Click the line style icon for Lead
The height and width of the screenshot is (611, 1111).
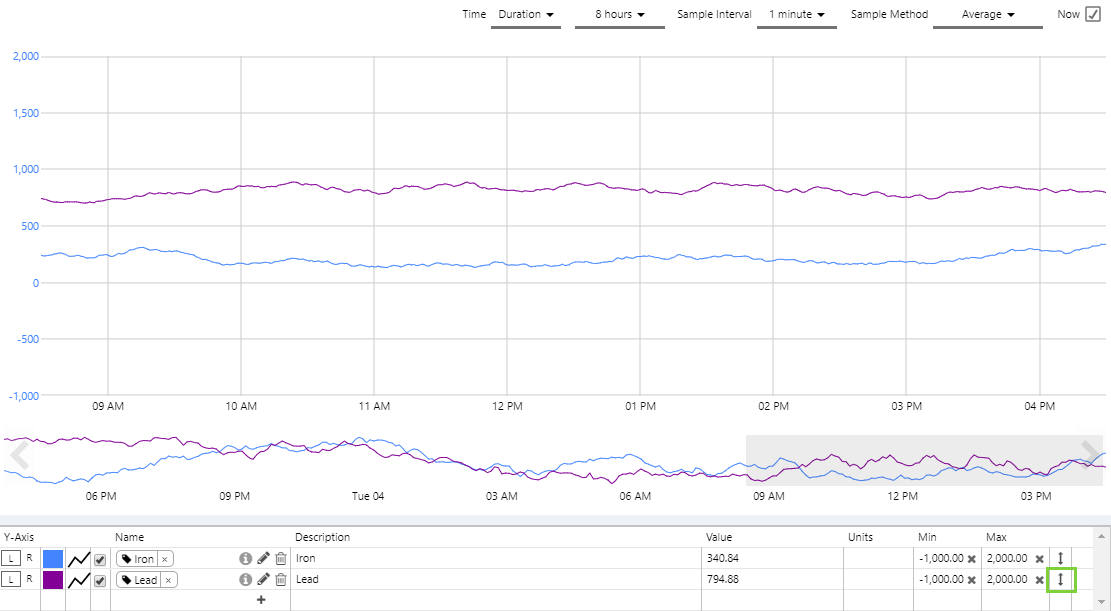tap(79, 580)
